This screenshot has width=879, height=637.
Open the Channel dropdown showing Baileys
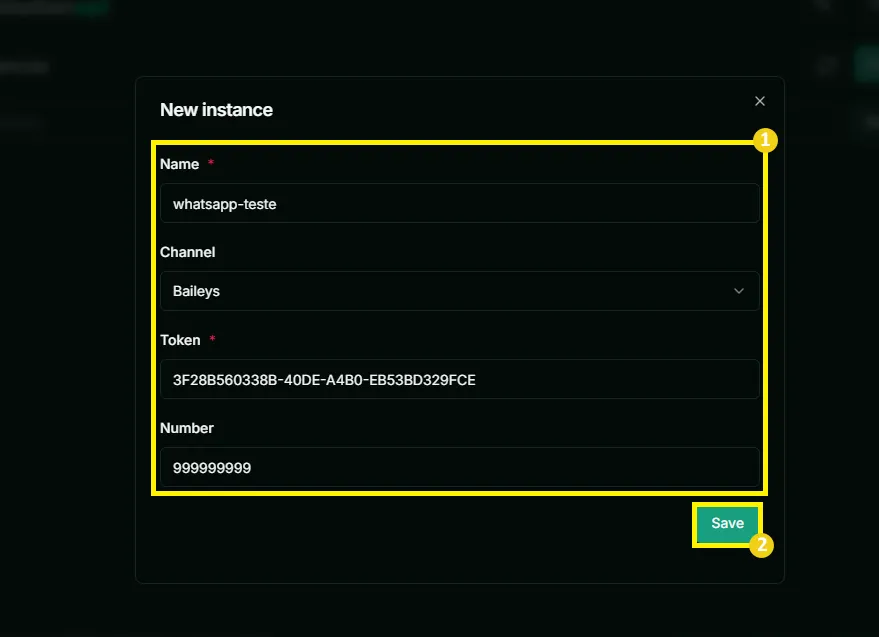[460, 291]
